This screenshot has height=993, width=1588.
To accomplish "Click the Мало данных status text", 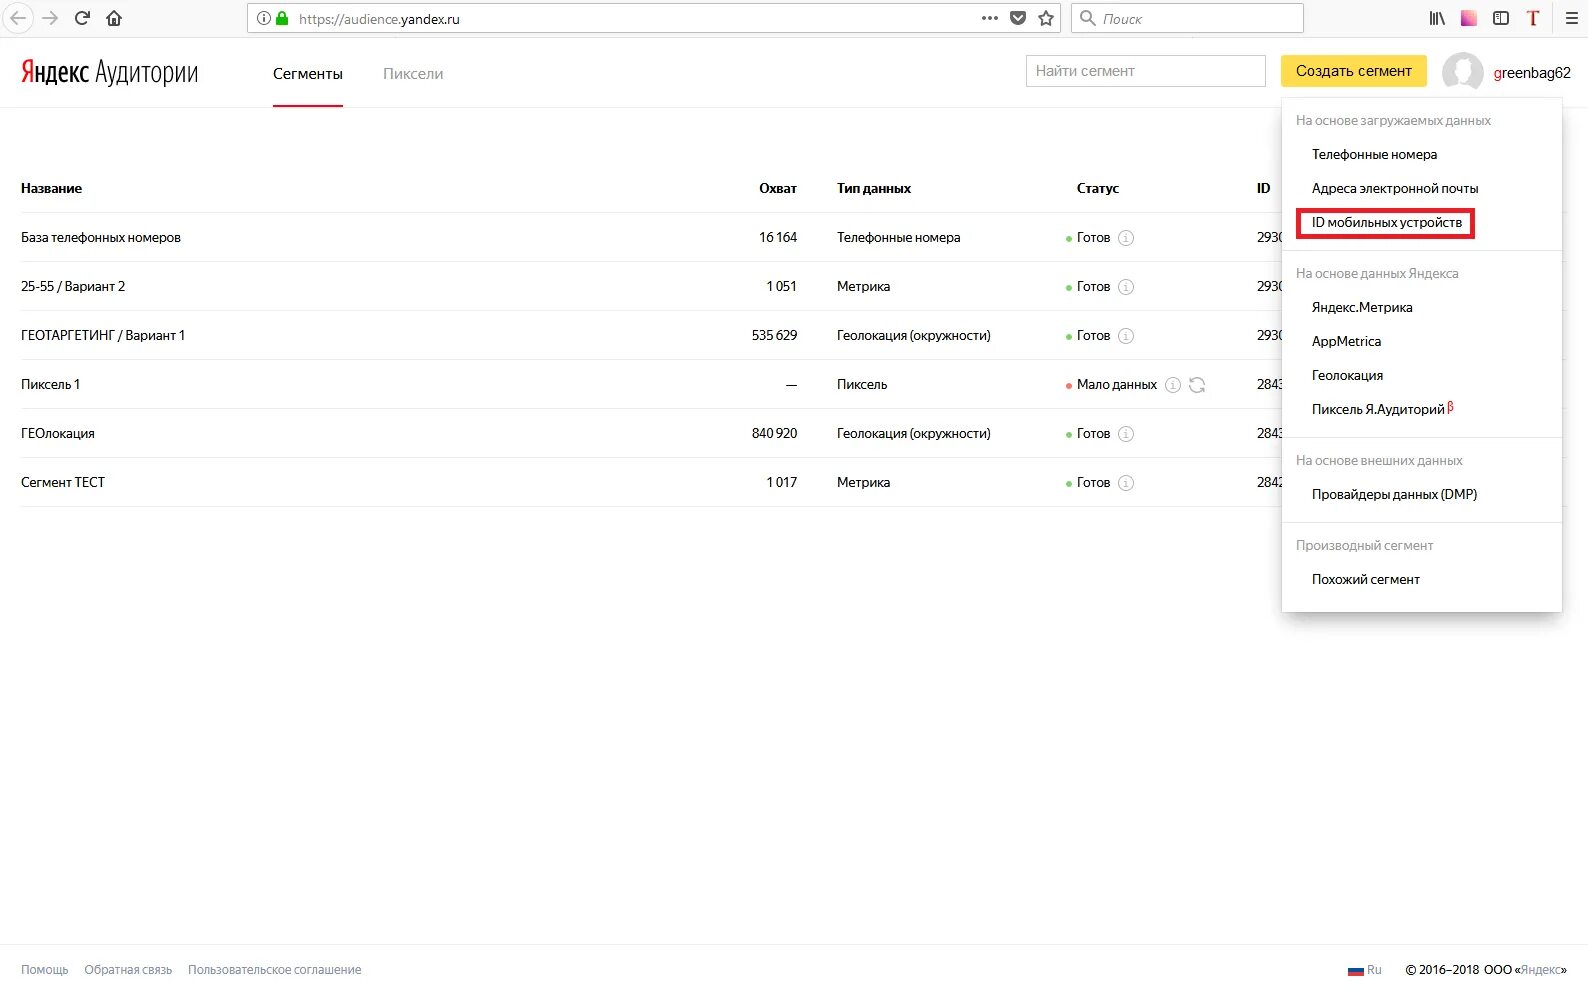I will (1117, 384).
